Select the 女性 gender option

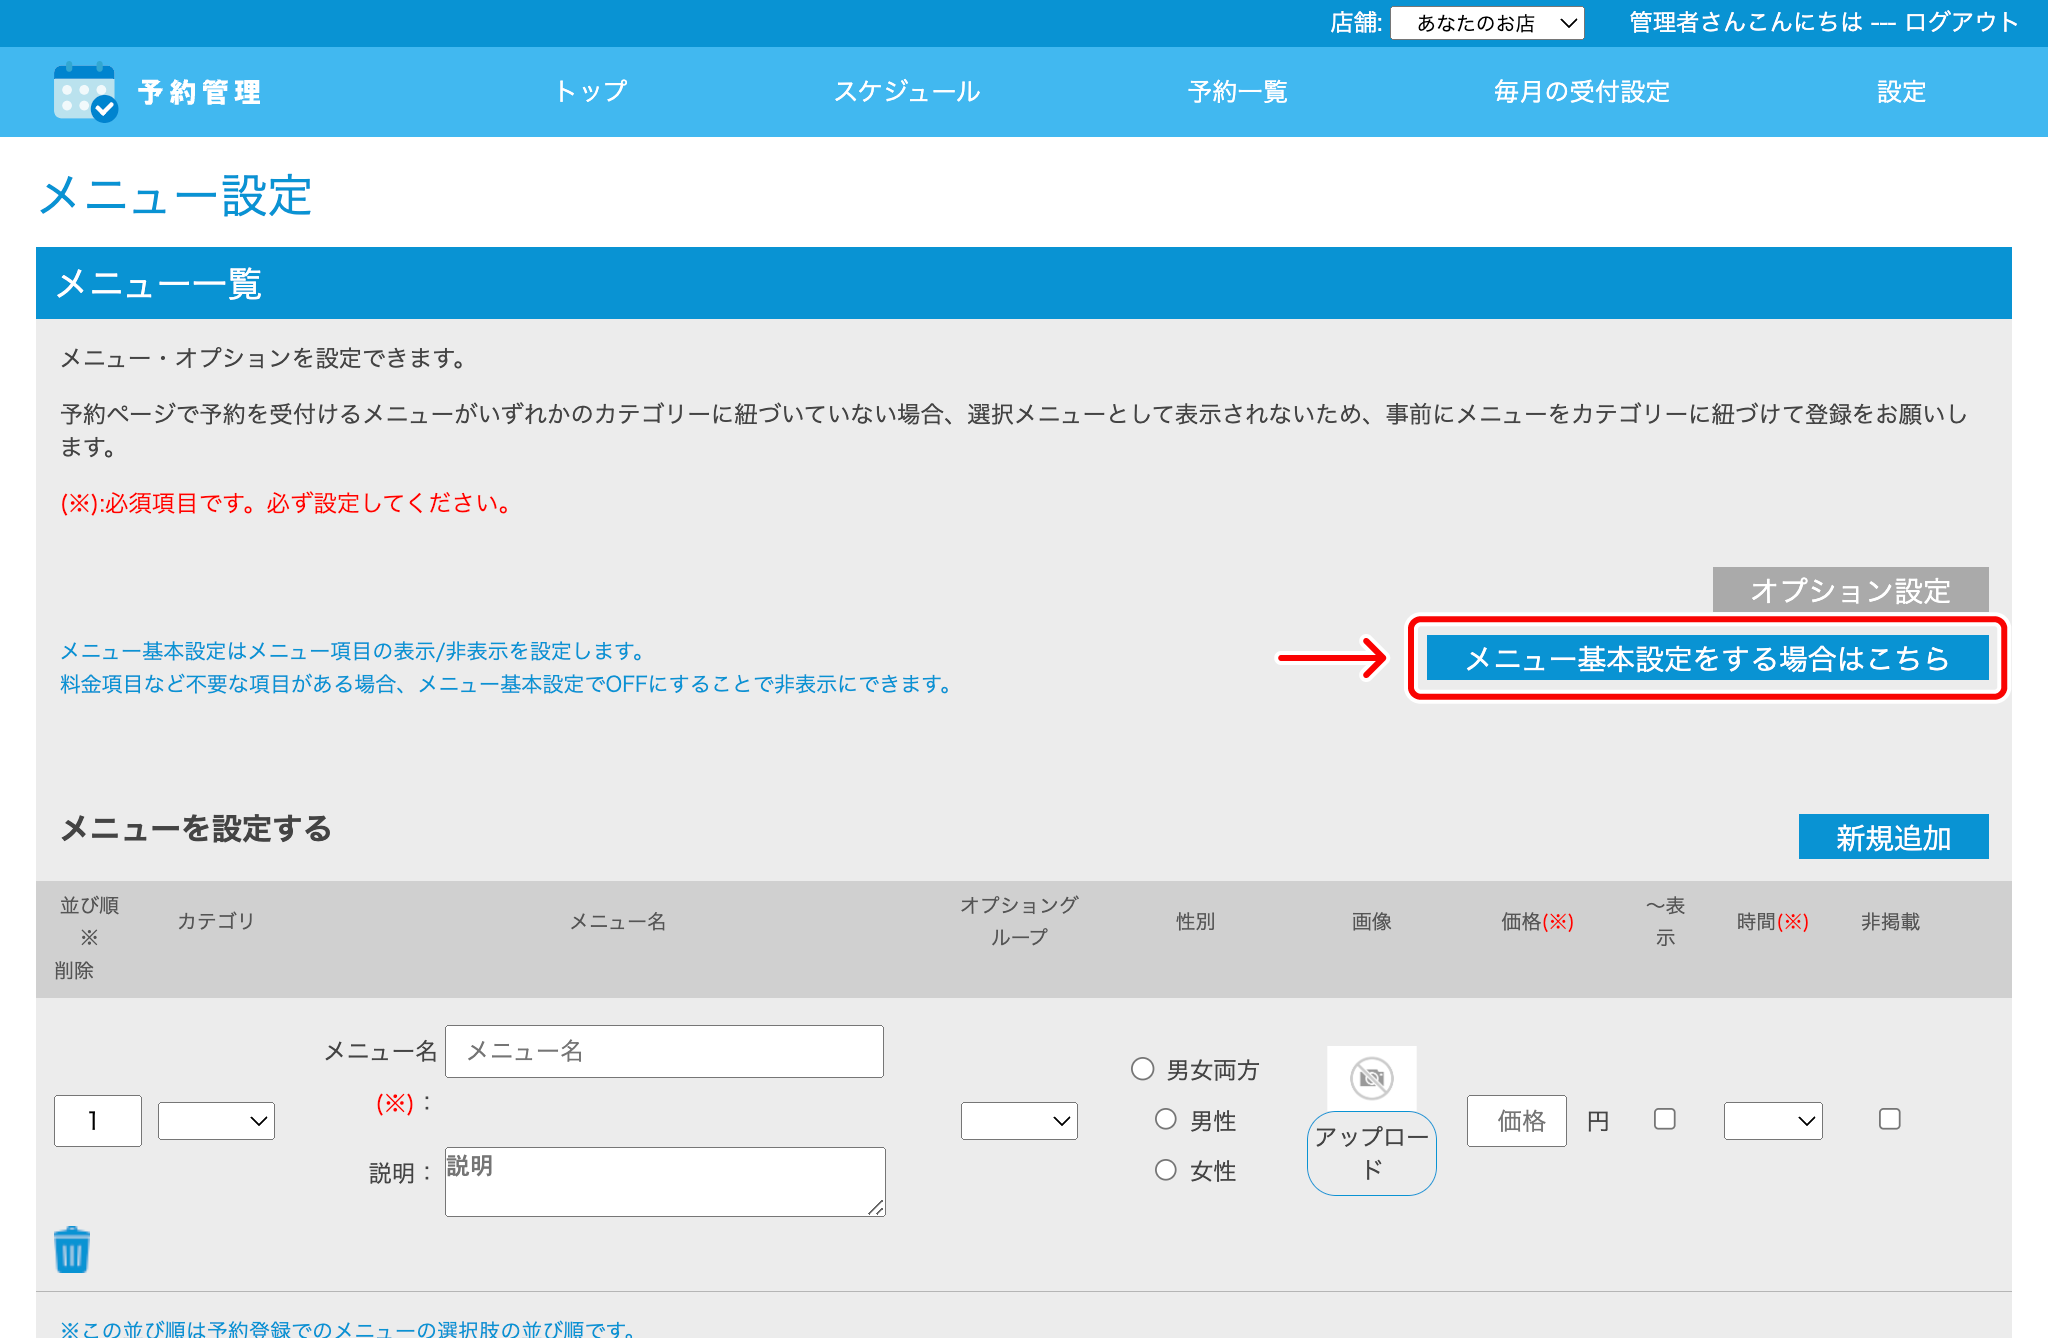click(1166, 1170)
